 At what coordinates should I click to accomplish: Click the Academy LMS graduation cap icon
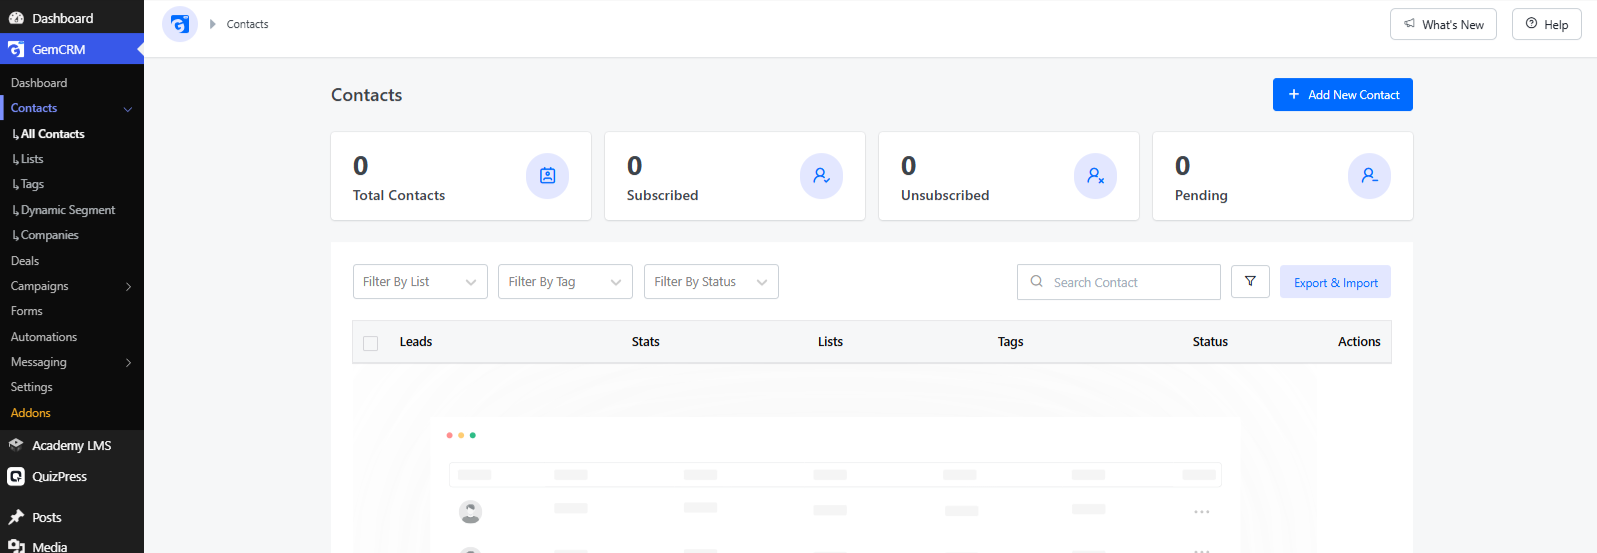coord(16,445)
